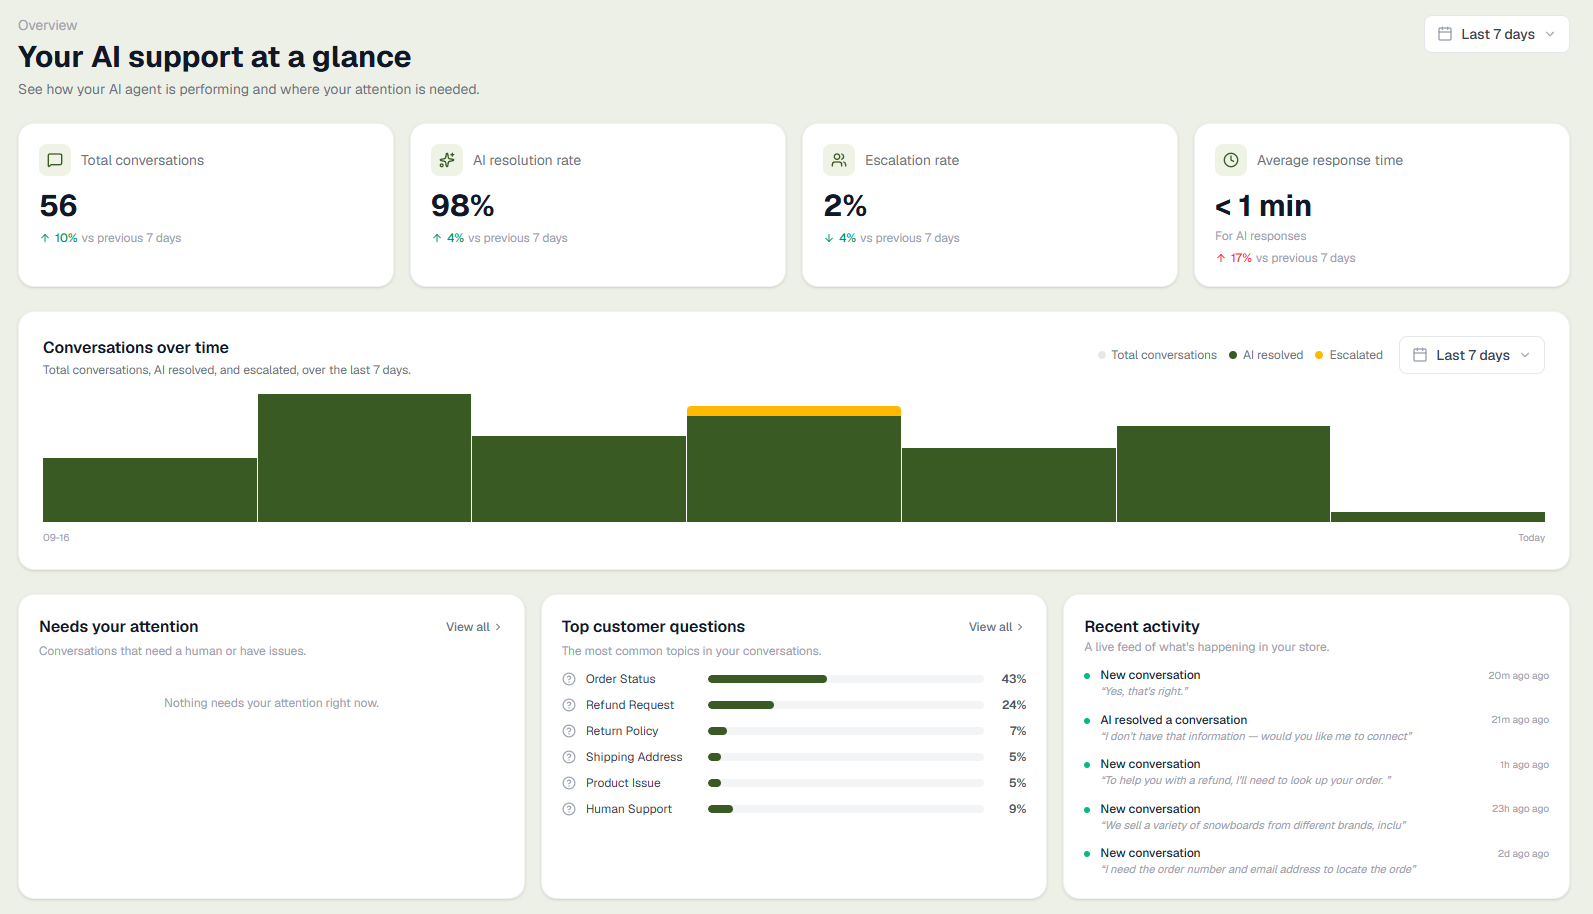The height and width of the screenshot is (914, 1593).
Task: Click the question icon beside Human Support
Action: [569, 809]
